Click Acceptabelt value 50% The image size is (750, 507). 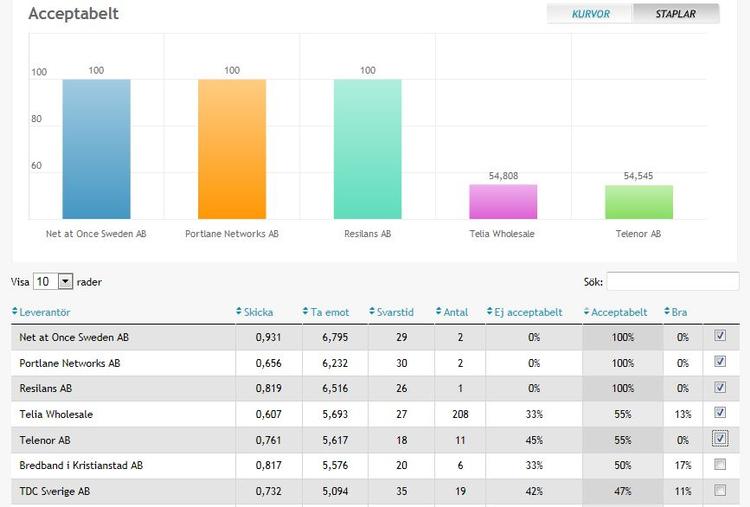(623, 465)
